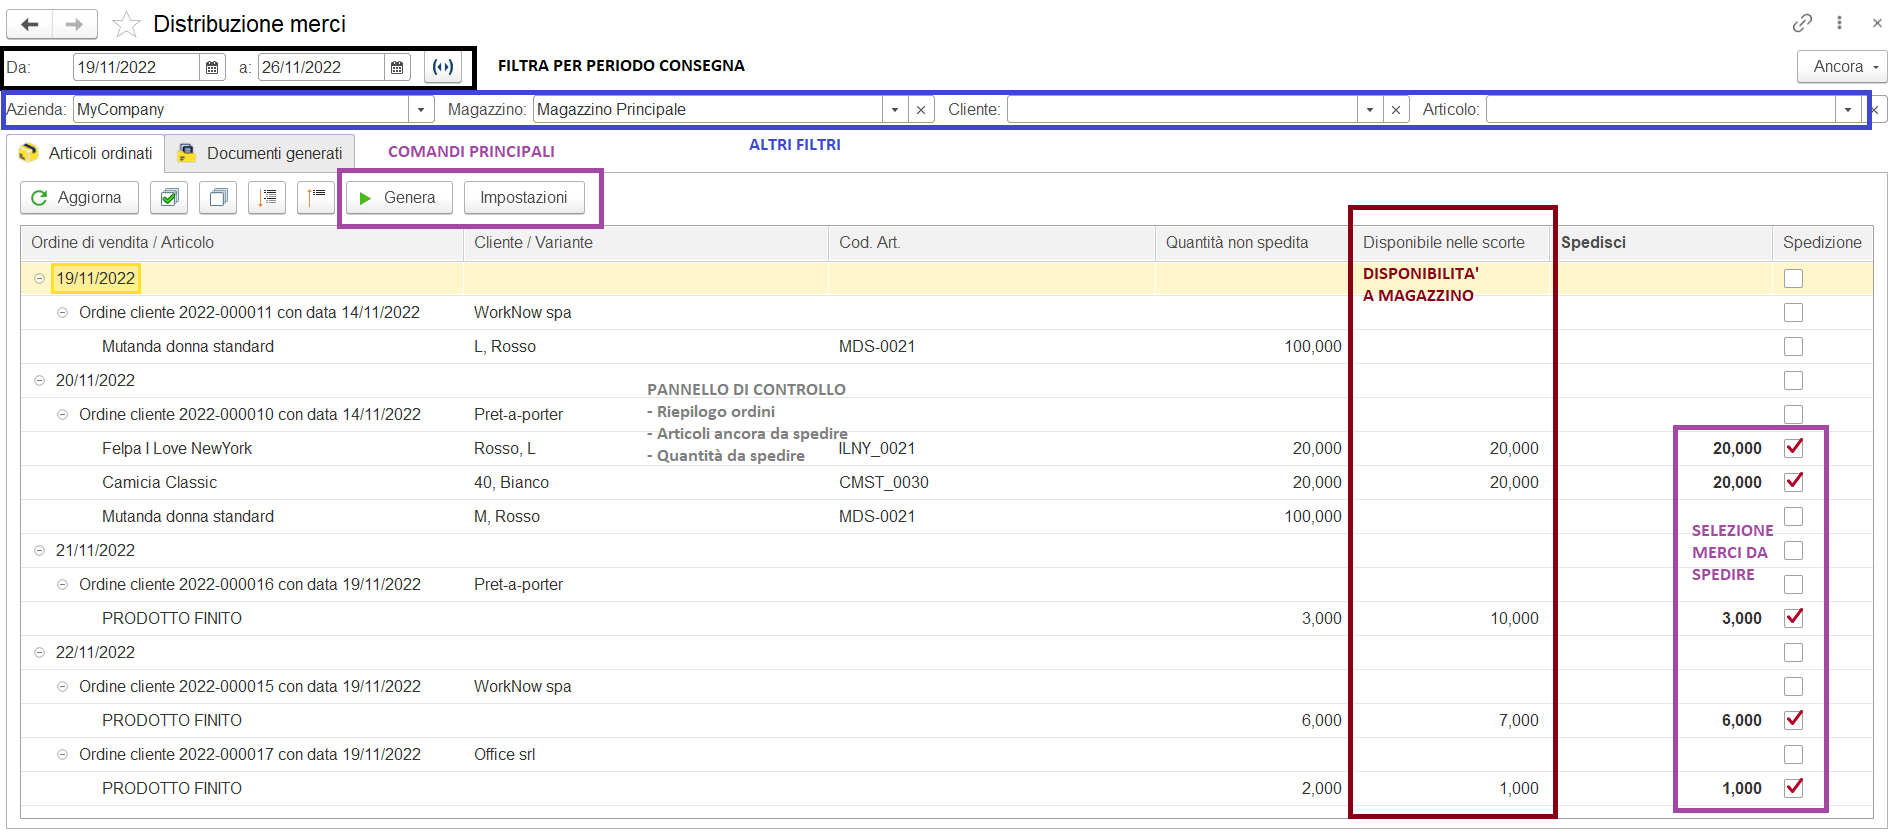The height and width of the screenshot is (839, 1899).
Task: Copy the page link icon
Action: pyautogui.click(x=1802, y=23)
